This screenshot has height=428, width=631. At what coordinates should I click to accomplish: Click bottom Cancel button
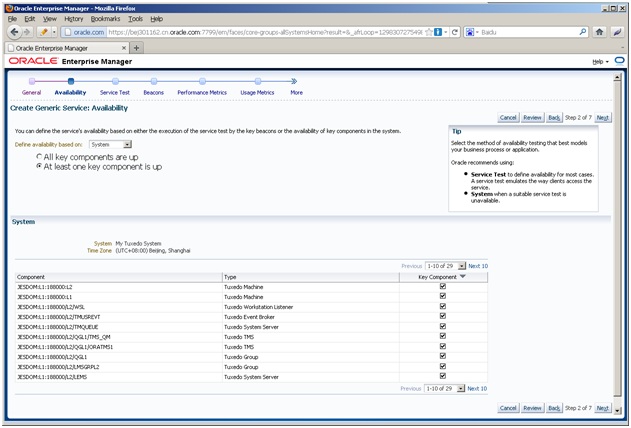pos(508,408)
